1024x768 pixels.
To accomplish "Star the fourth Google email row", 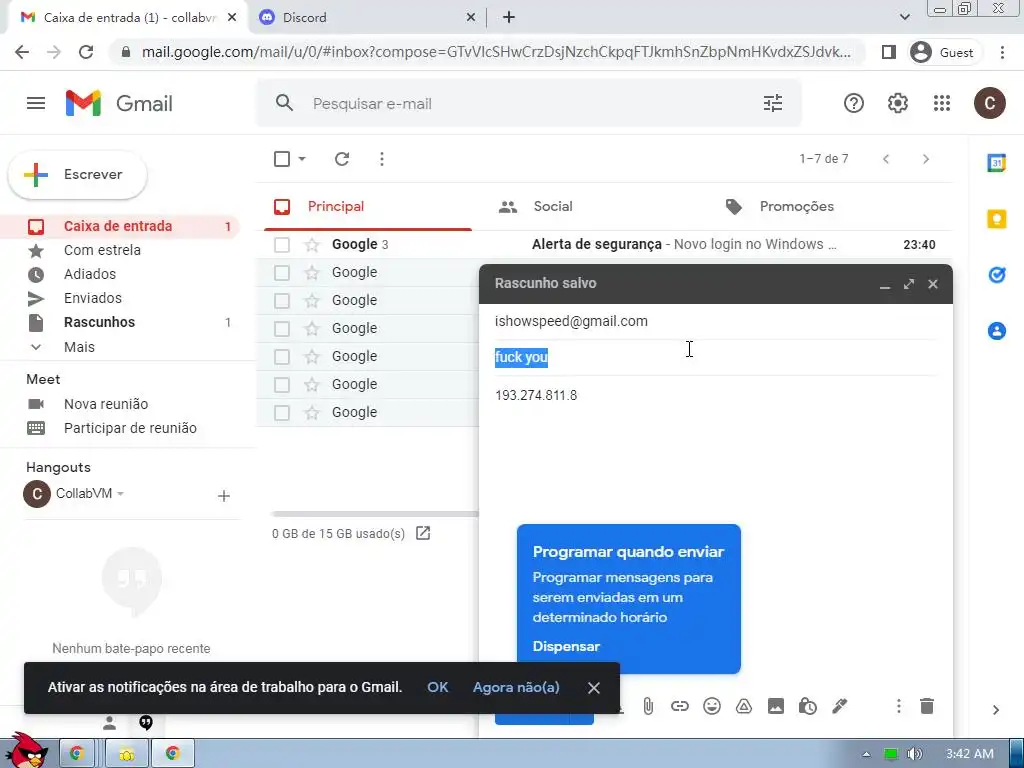I will 312,328.
